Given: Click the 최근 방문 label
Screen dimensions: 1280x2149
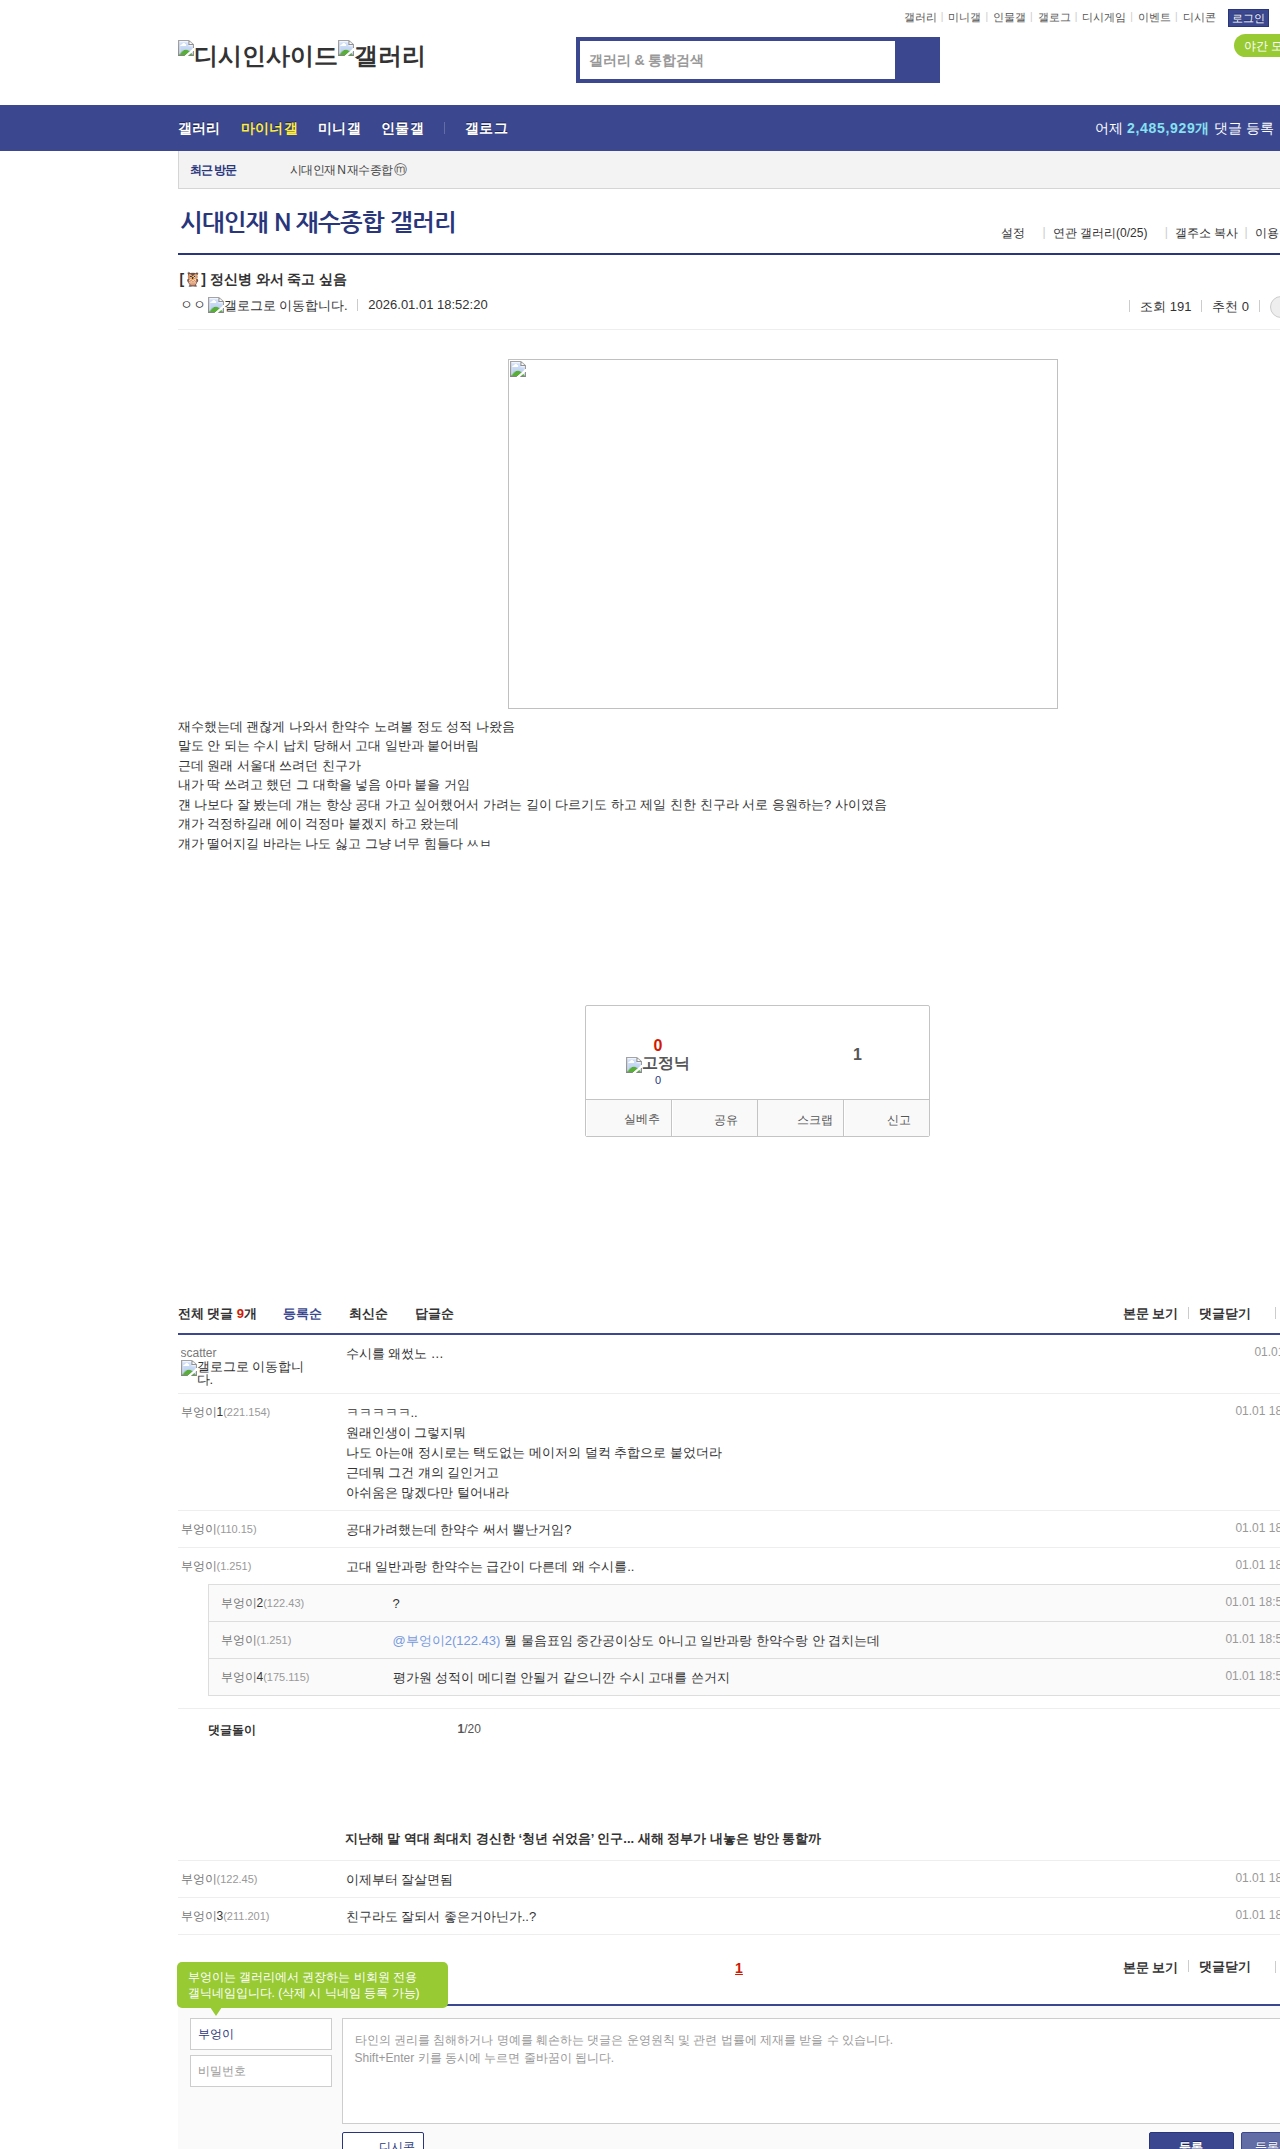Looking at the screenshot, I should coord(213,170).
